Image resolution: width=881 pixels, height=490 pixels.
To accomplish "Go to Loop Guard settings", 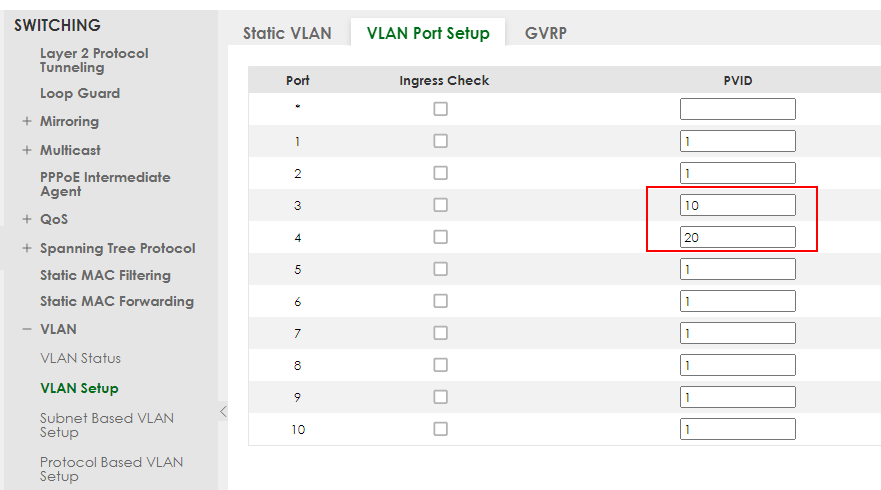I will click(80, 93).
